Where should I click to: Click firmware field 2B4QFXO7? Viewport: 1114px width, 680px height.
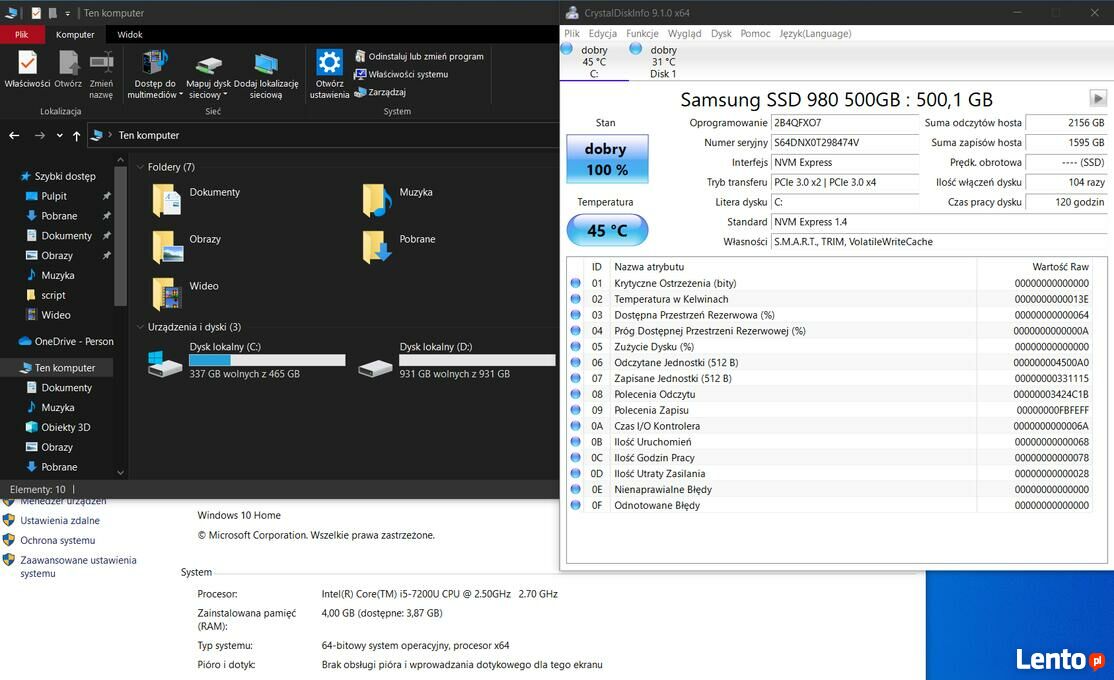(x=845, y=123)
